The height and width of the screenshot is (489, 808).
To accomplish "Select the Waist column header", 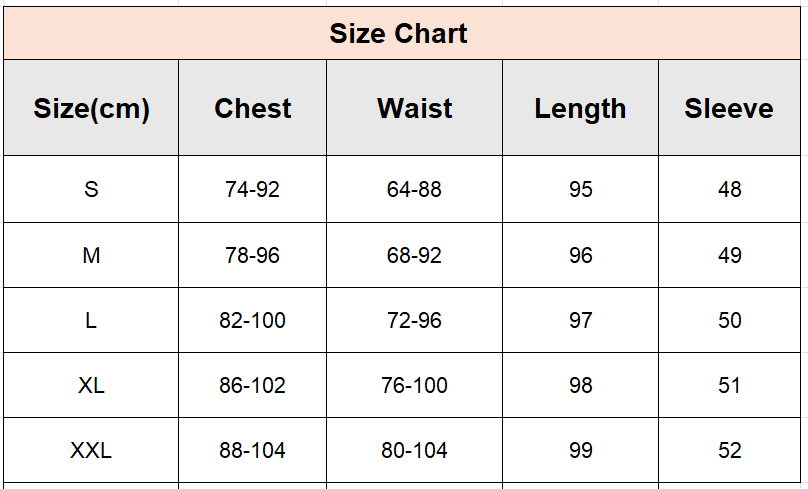I will (414, 108).
